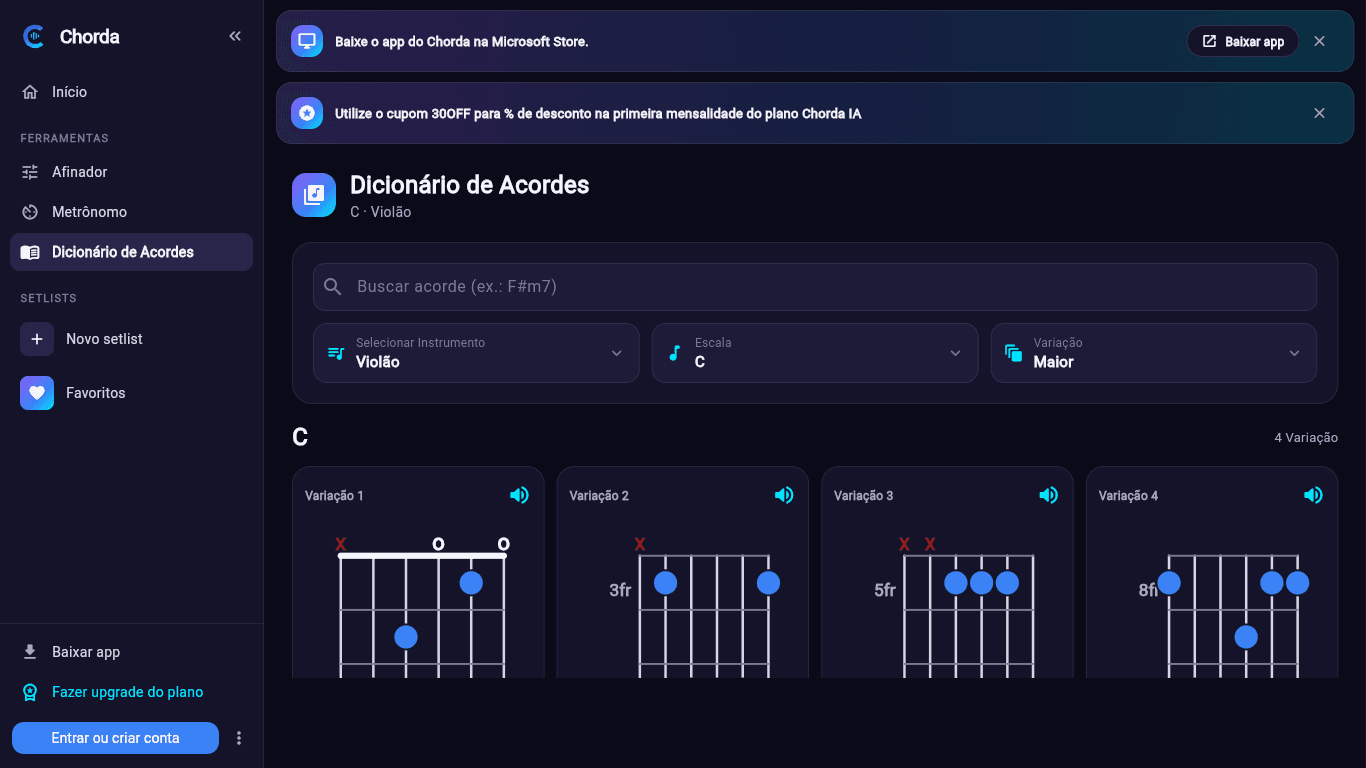The width and height of the screenshot is (1366, 768).
Task: Click the "4 Variação" count text
Action: point(1306,438)
